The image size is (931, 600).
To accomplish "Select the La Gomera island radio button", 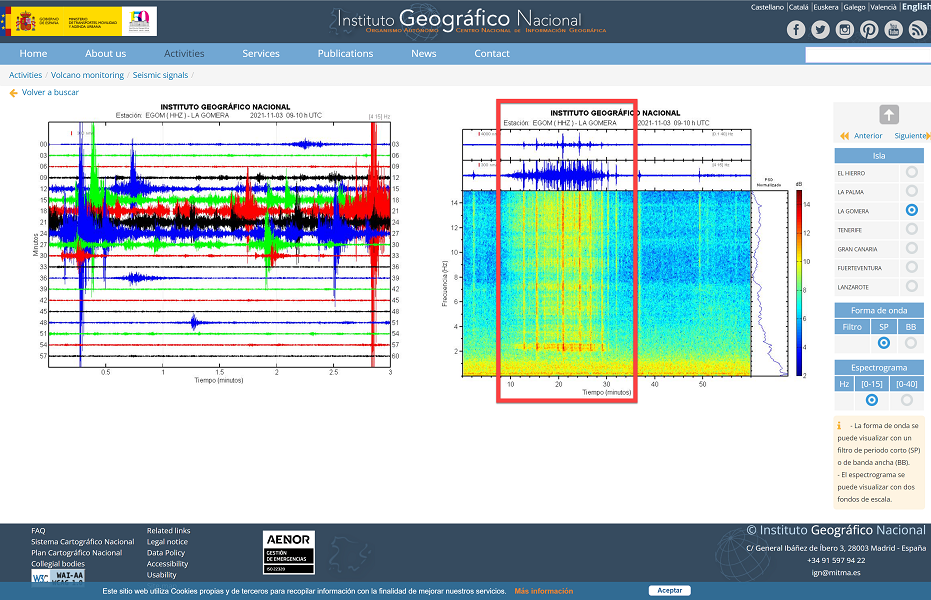I will [911, 210].
